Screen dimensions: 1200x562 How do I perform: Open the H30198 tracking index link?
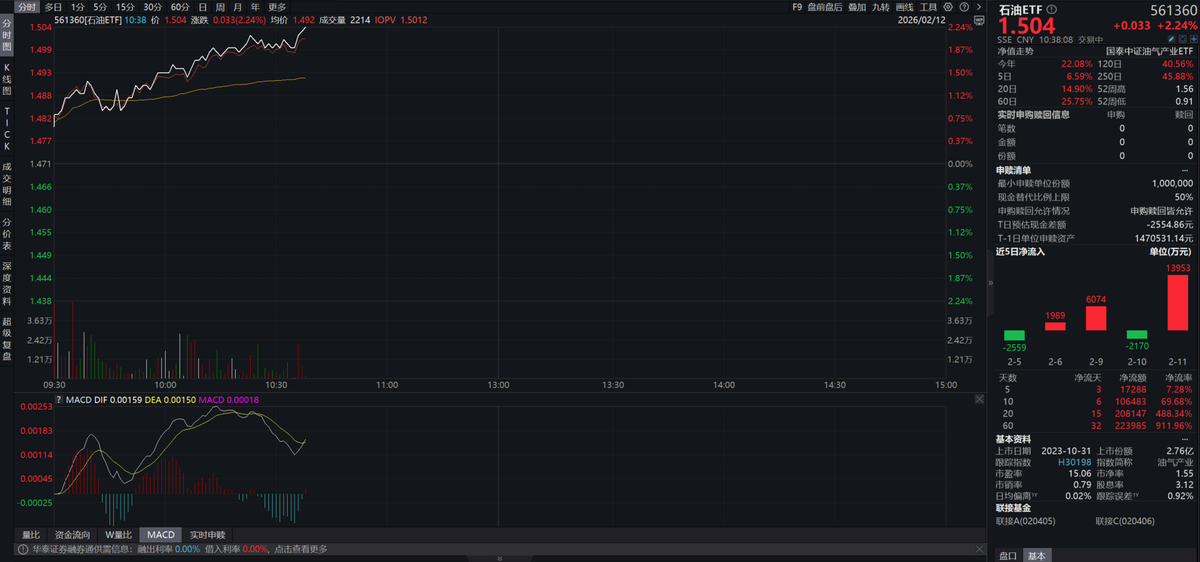(1075, 463)
